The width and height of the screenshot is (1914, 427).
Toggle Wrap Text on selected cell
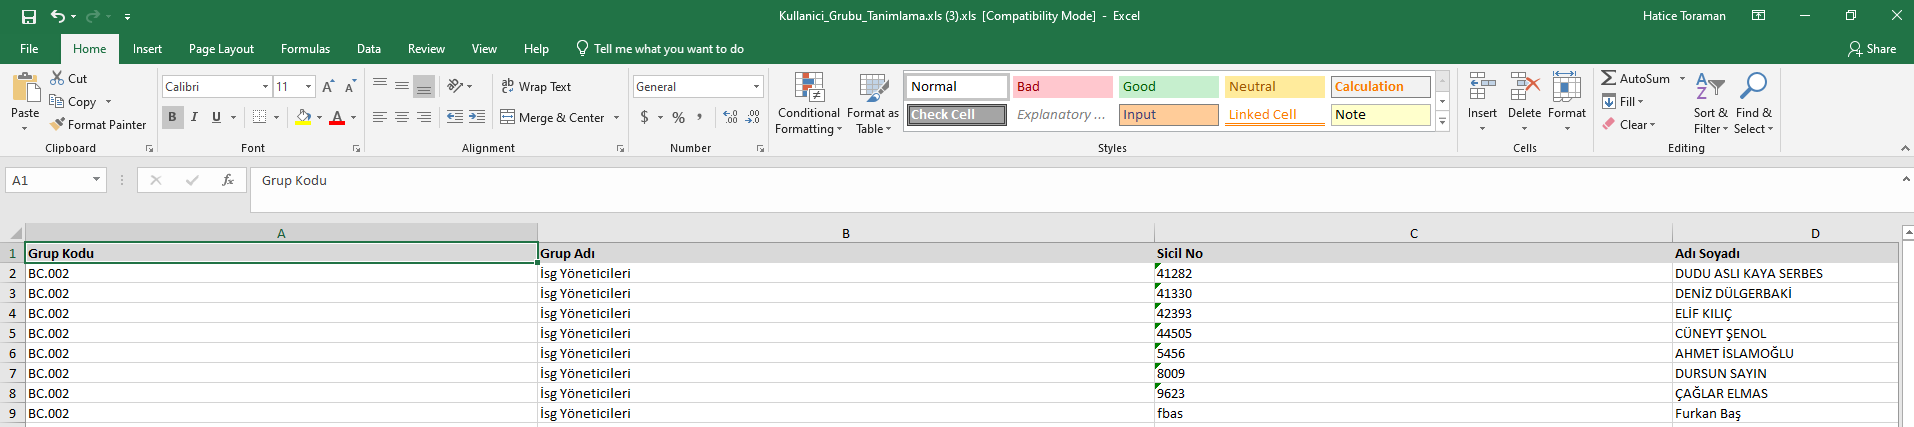[x=536, y=87]
